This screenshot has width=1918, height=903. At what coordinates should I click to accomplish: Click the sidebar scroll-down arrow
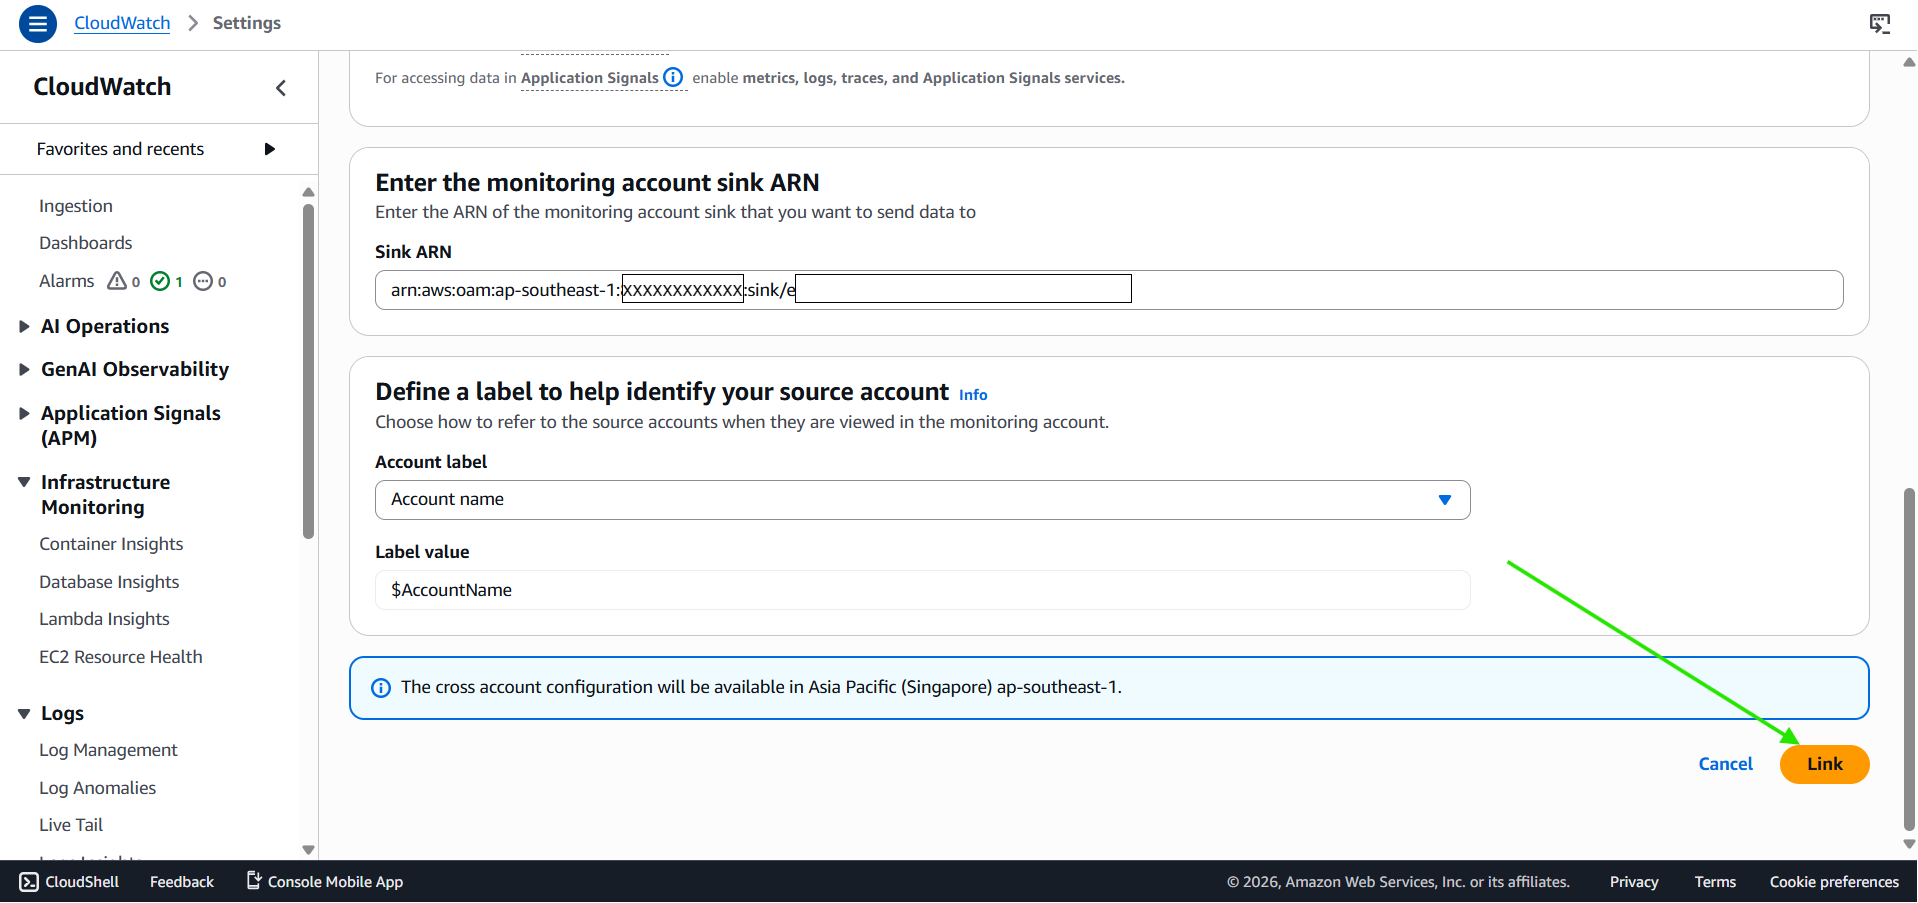308,850
